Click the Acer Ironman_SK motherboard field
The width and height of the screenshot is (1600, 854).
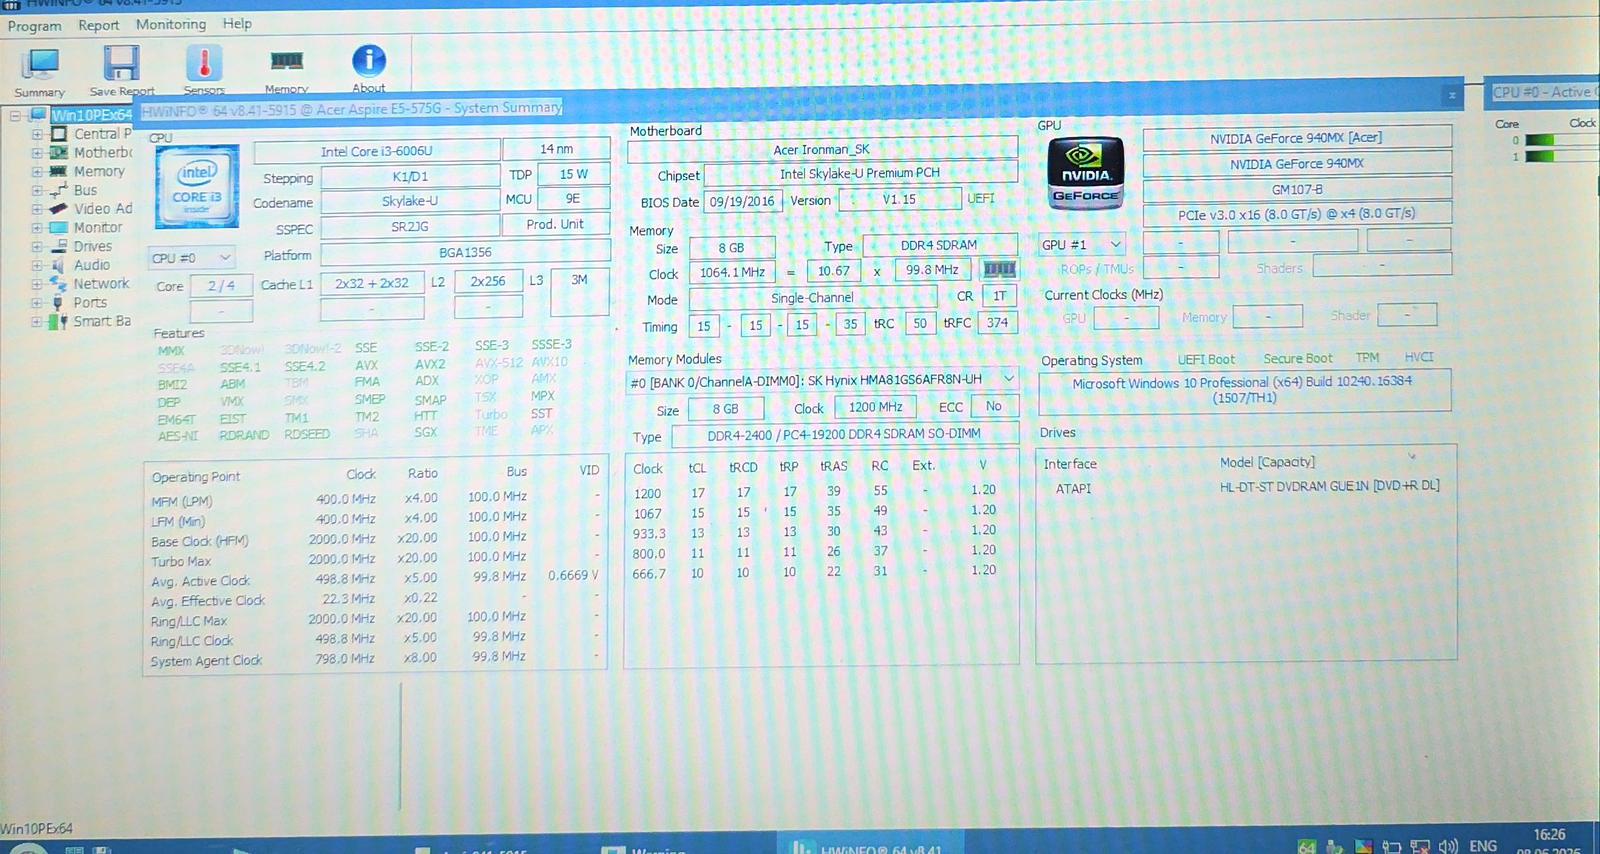pyautogui.click(x=822, y=150)
